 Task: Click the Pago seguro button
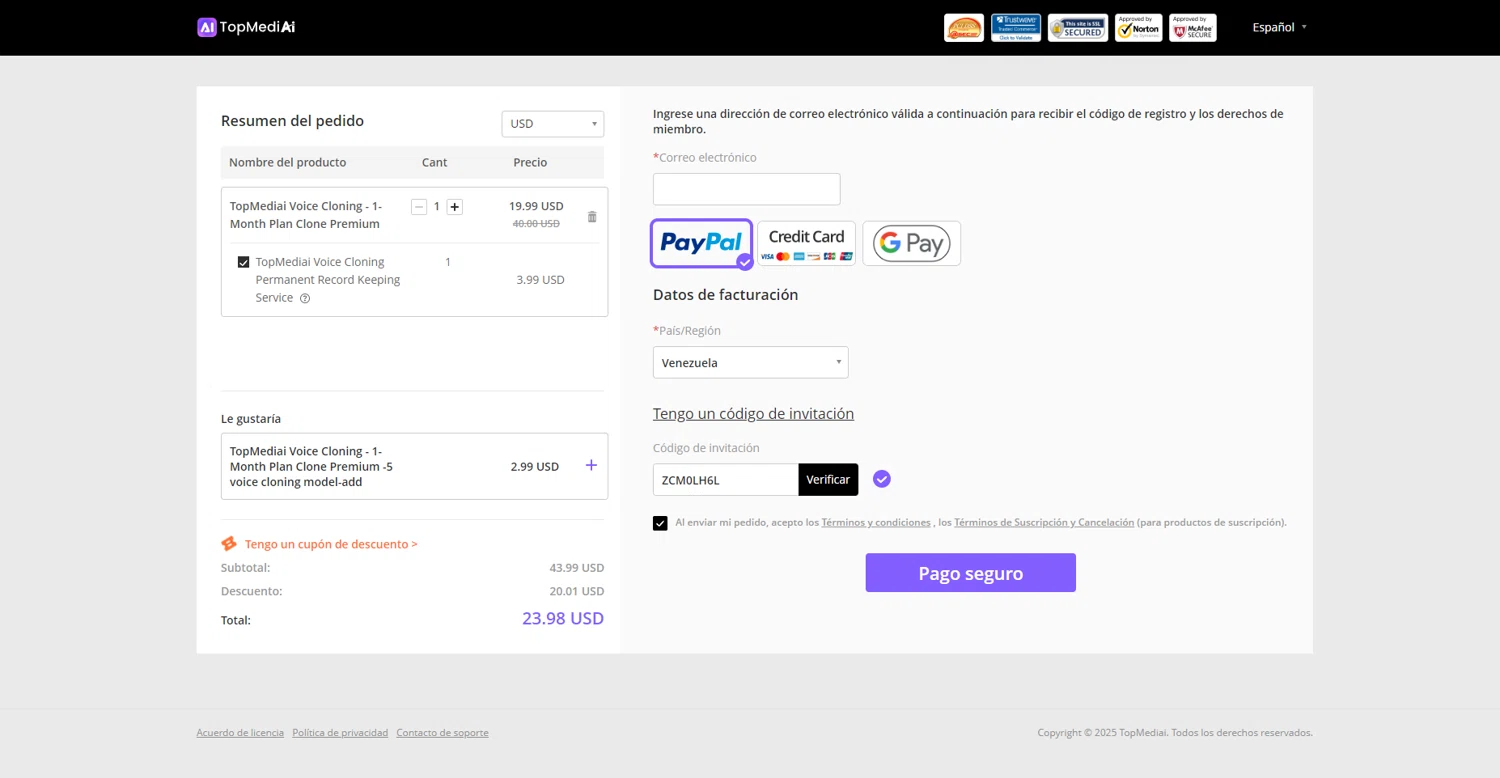(x=971, y=573)
